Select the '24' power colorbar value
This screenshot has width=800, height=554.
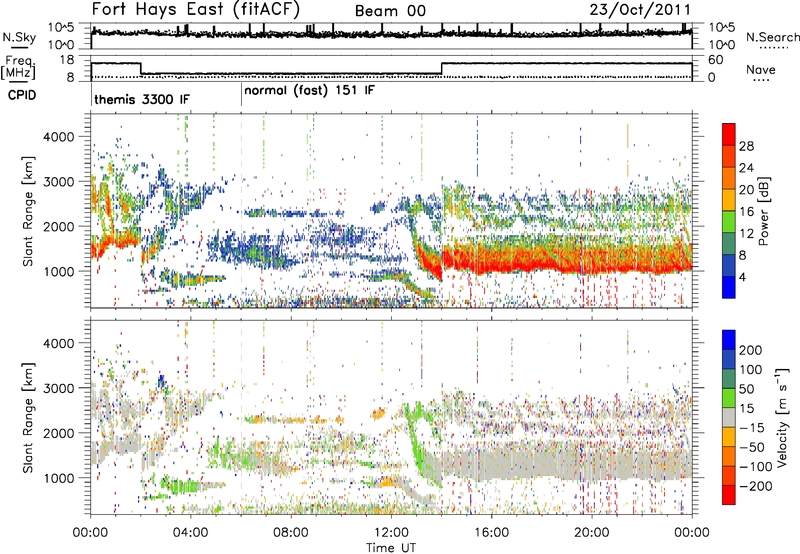pyautogui.click(x=746, y=168)
